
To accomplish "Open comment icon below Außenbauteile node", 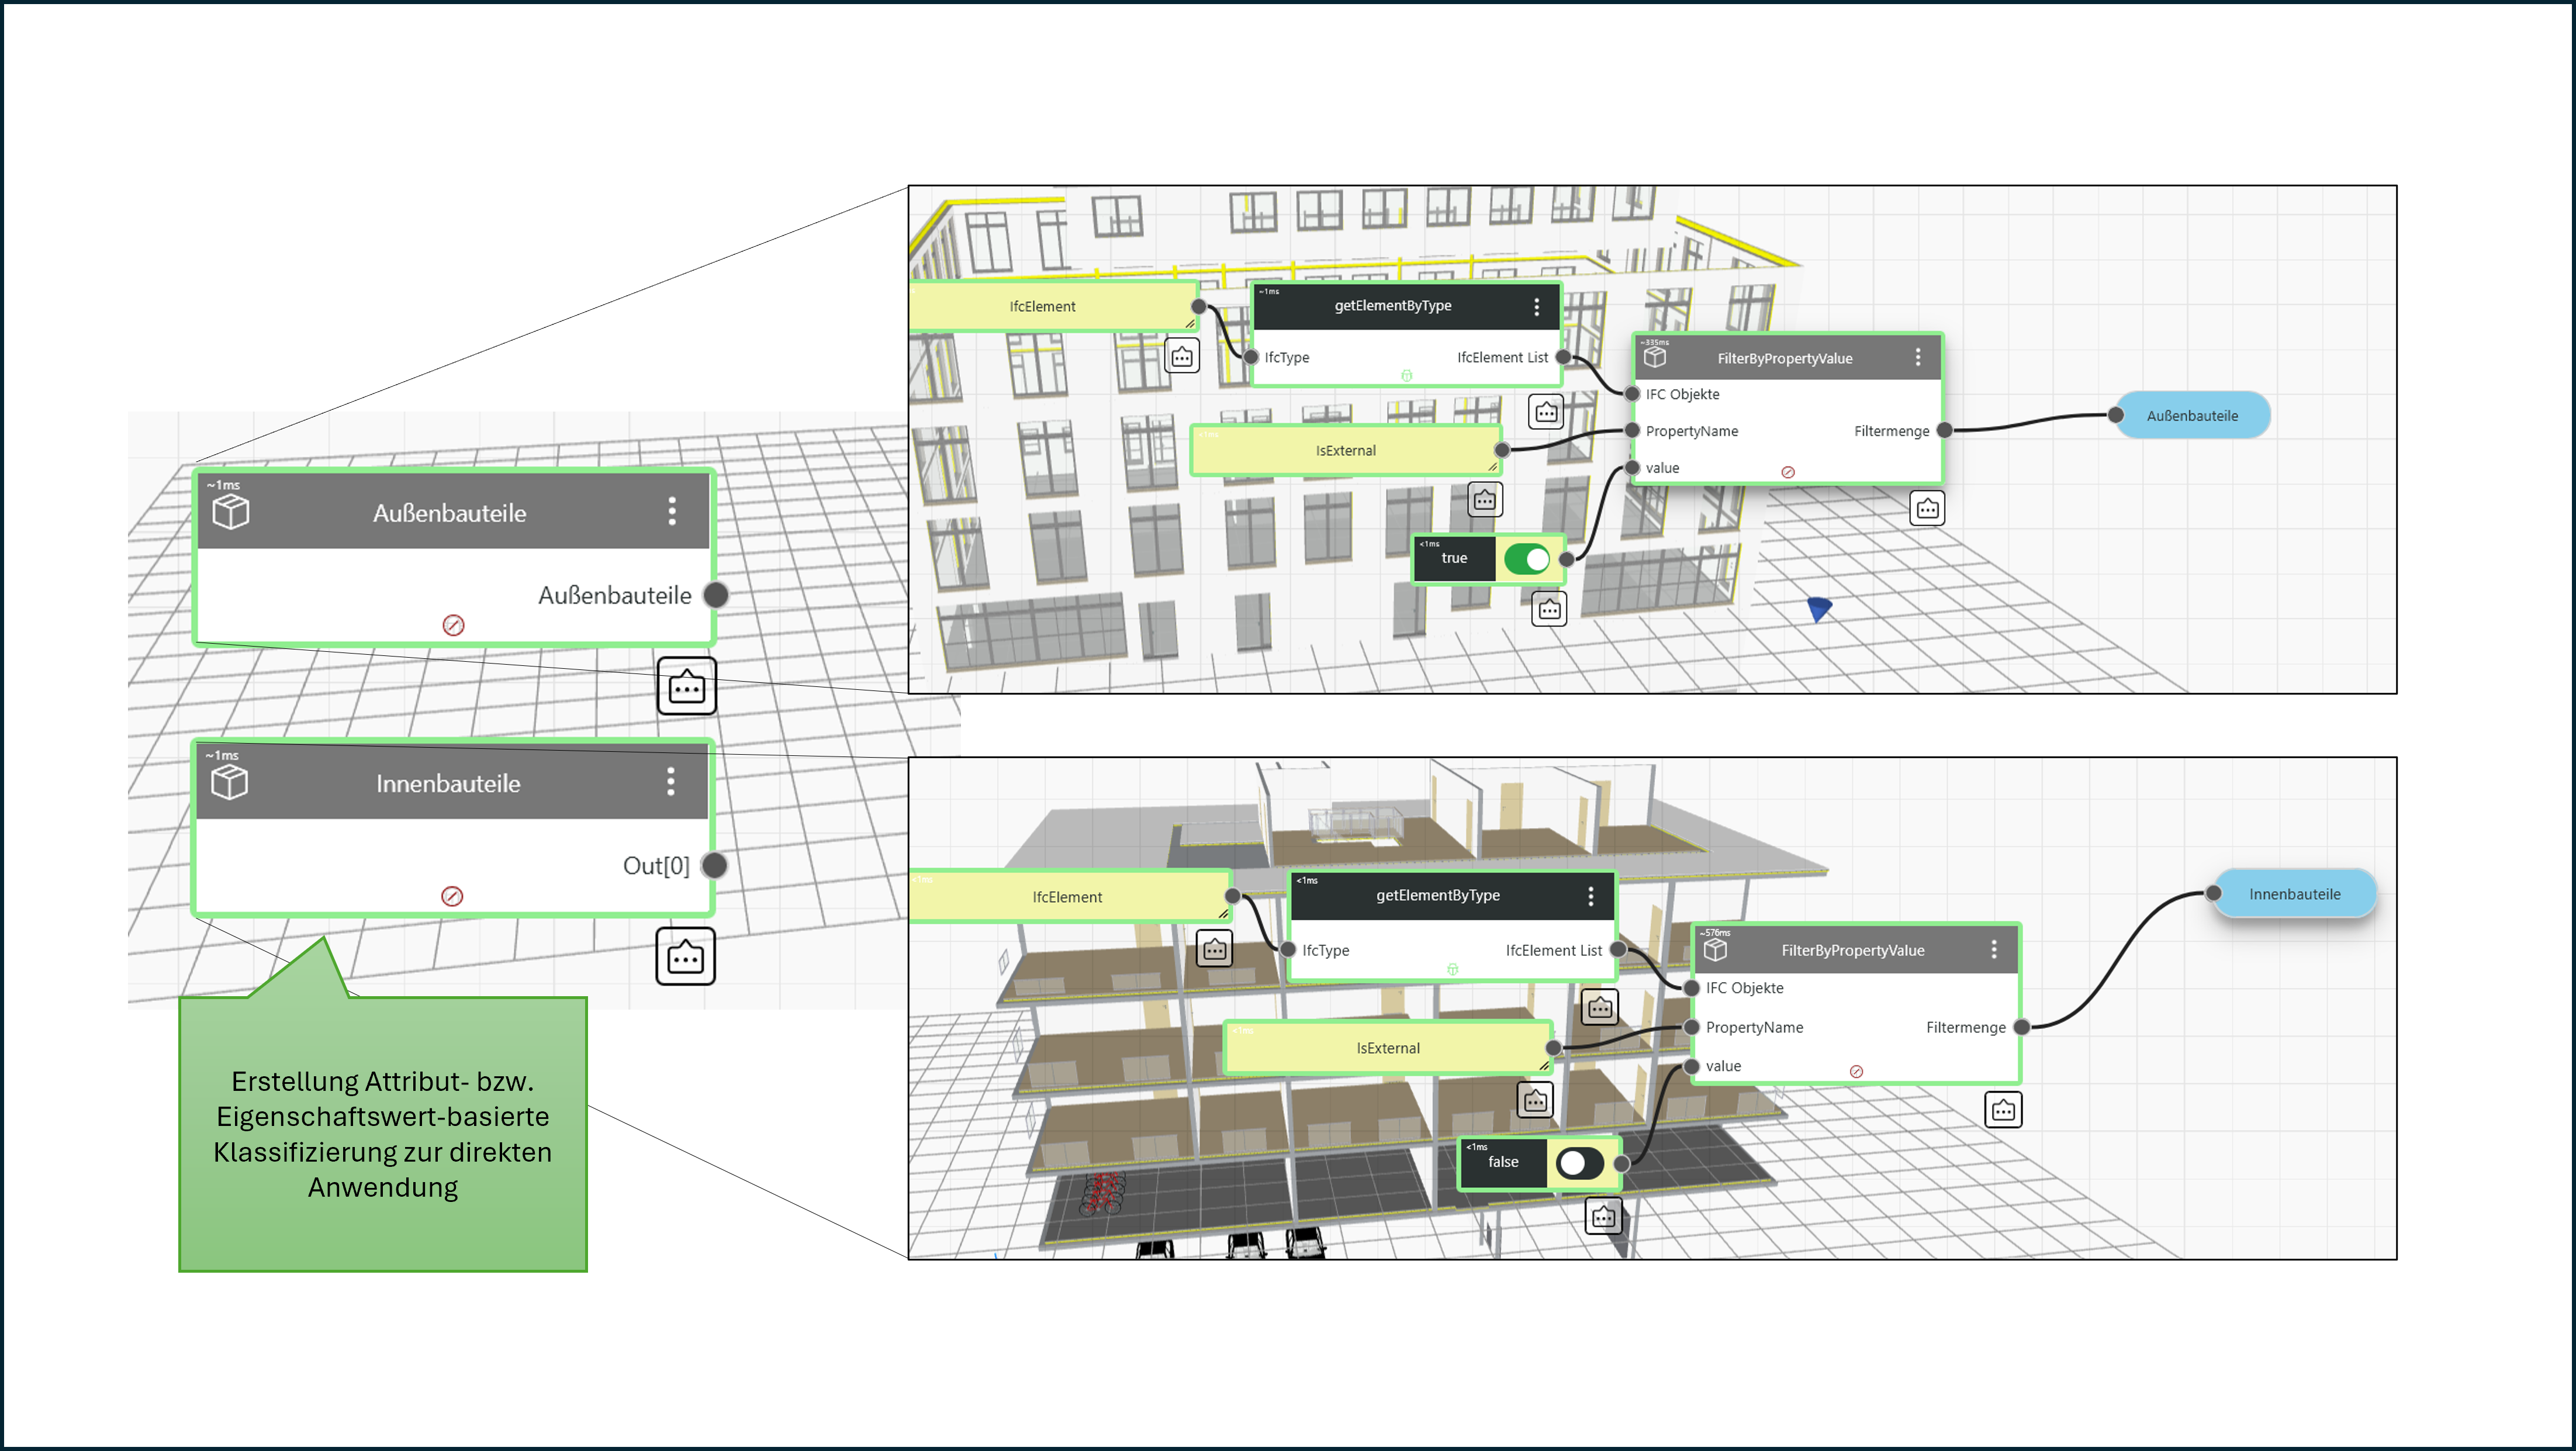I will click(x=687, y=687).
